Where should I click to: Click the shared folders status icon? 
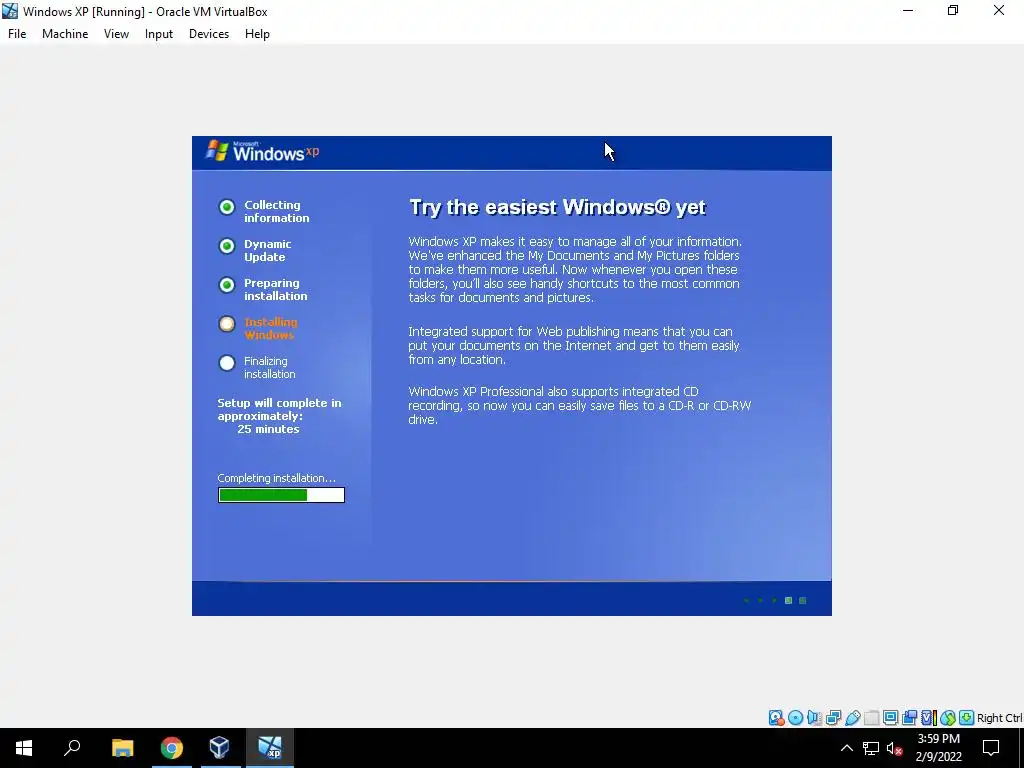click(871, 718)
